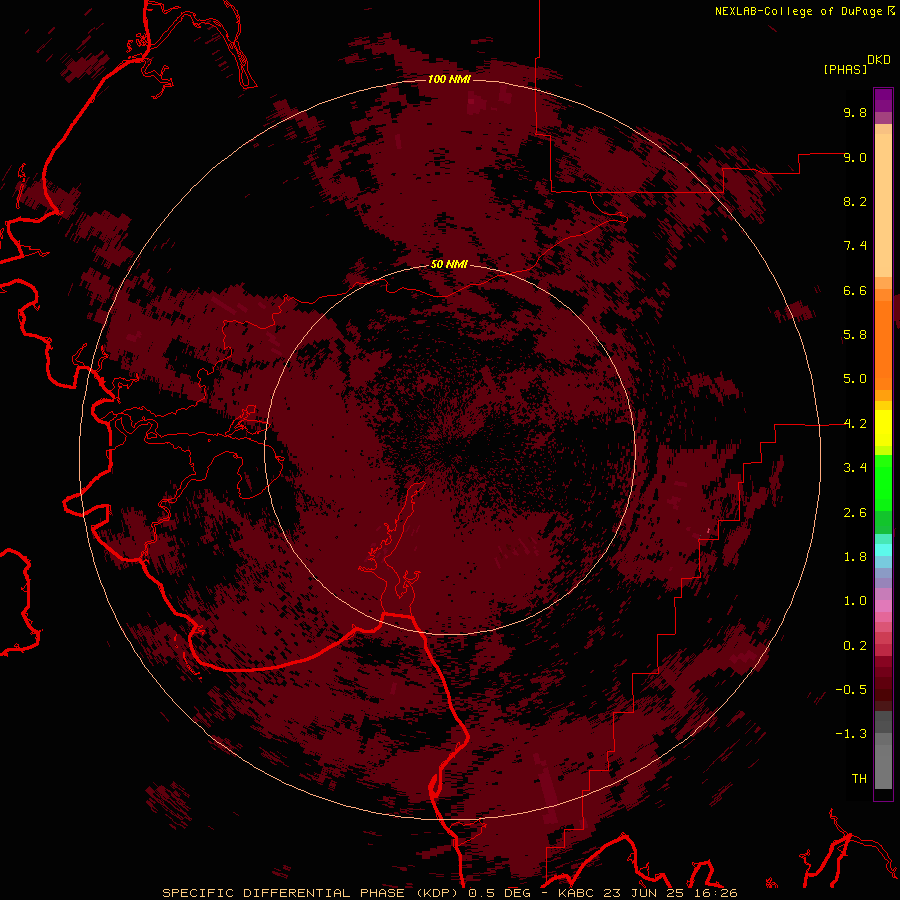Click the KABC radar site identifier
The width and height of the screenshot is (900, 900).
pyautogui.click(x=577, y=893)
